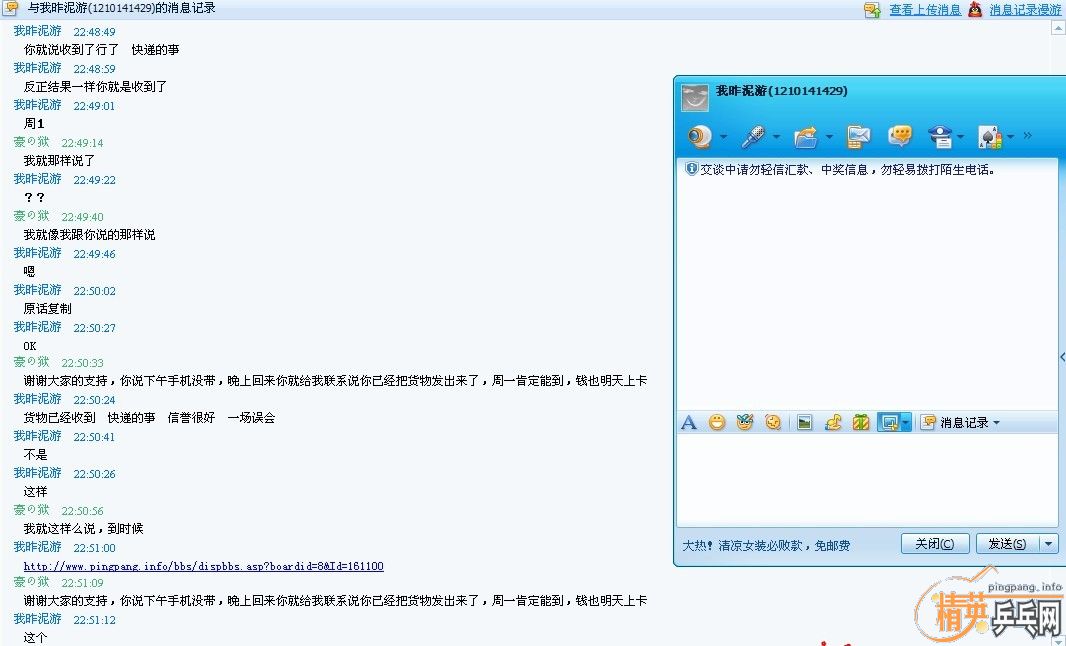This screenshot has width=1066, height=646.
Task: Click the message text 反正结果一样你就是收到了
Action: point(95,87)
